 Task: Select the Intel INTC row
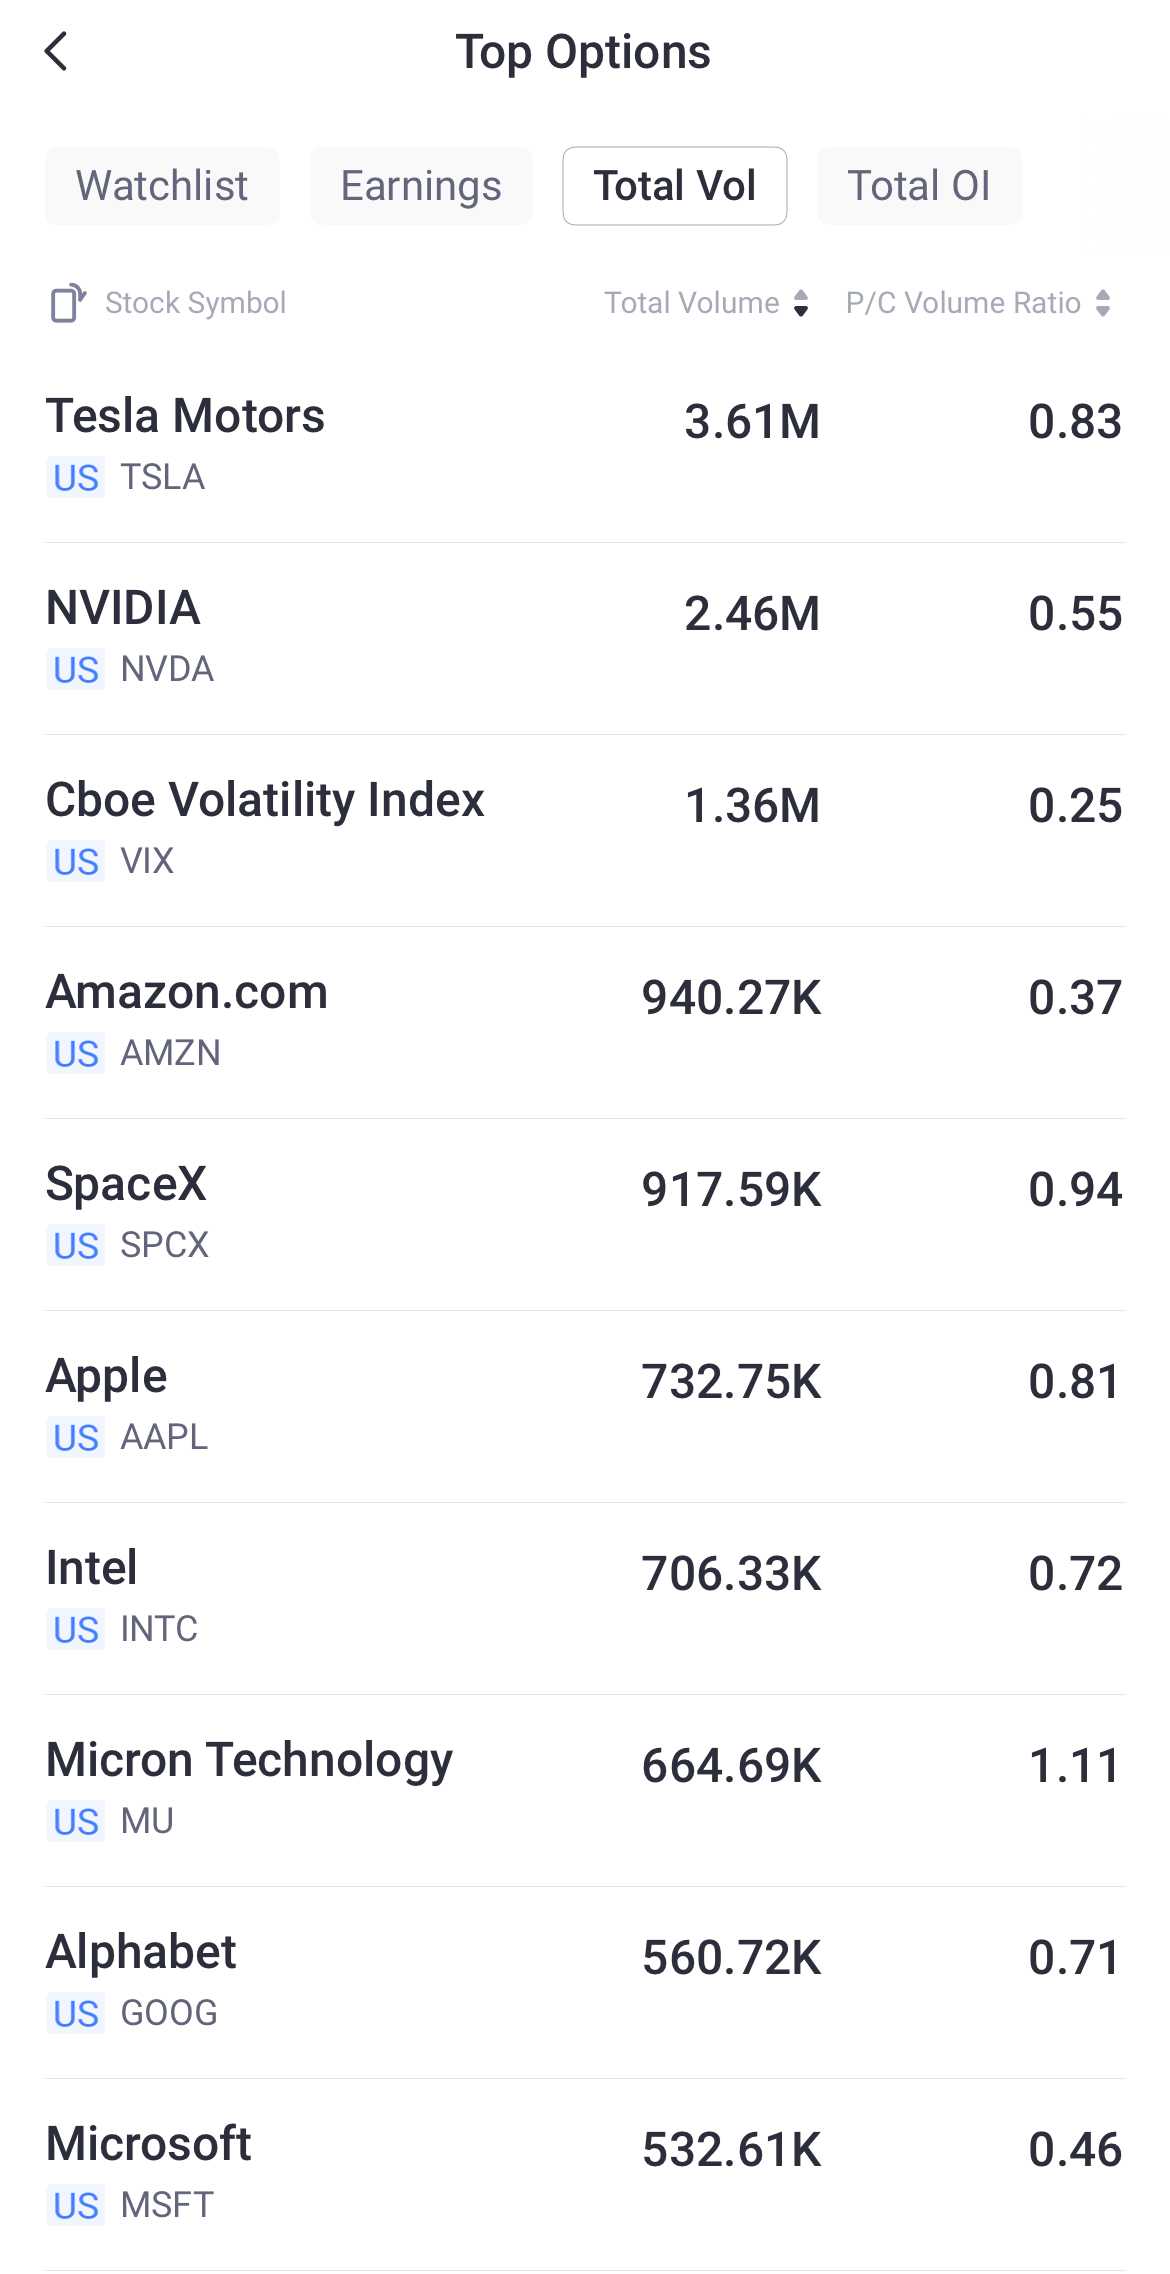click(x=585, y=1599)
